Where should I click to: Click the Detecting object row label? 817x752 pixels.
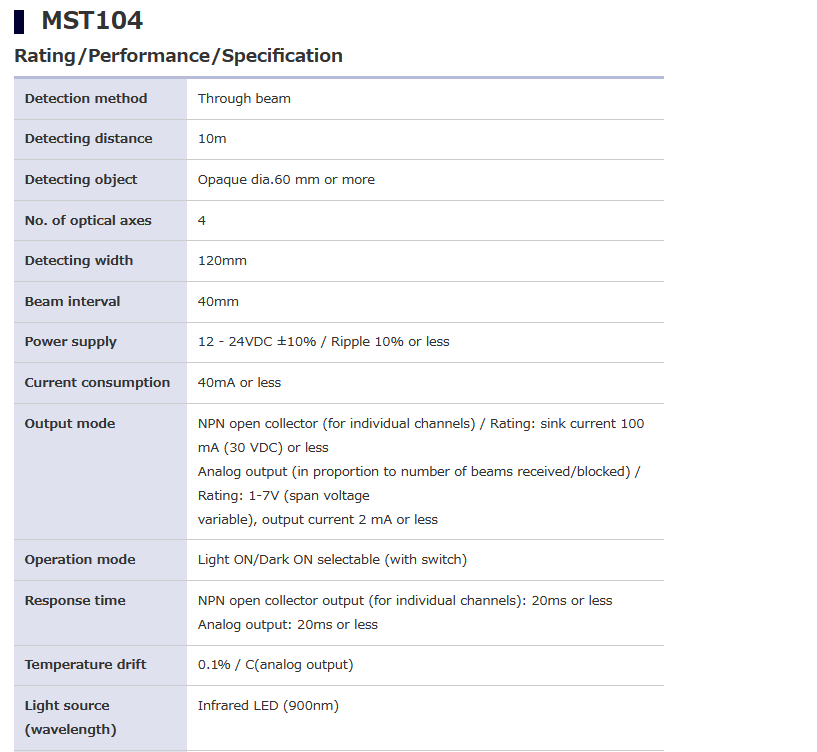pos(81,180)
